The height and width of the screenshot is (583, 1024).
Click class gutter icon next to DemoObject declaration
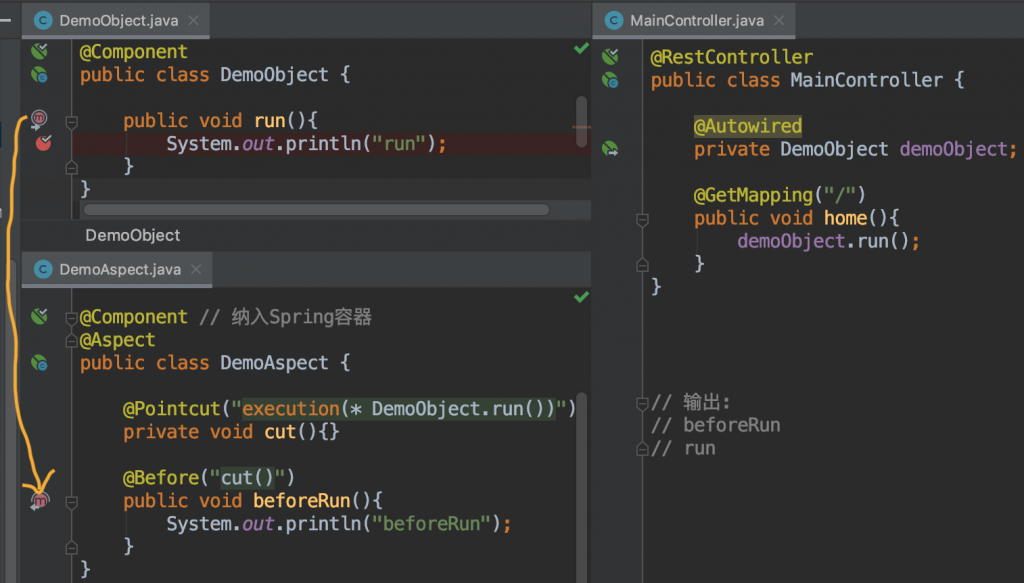(x=39, y=75)
